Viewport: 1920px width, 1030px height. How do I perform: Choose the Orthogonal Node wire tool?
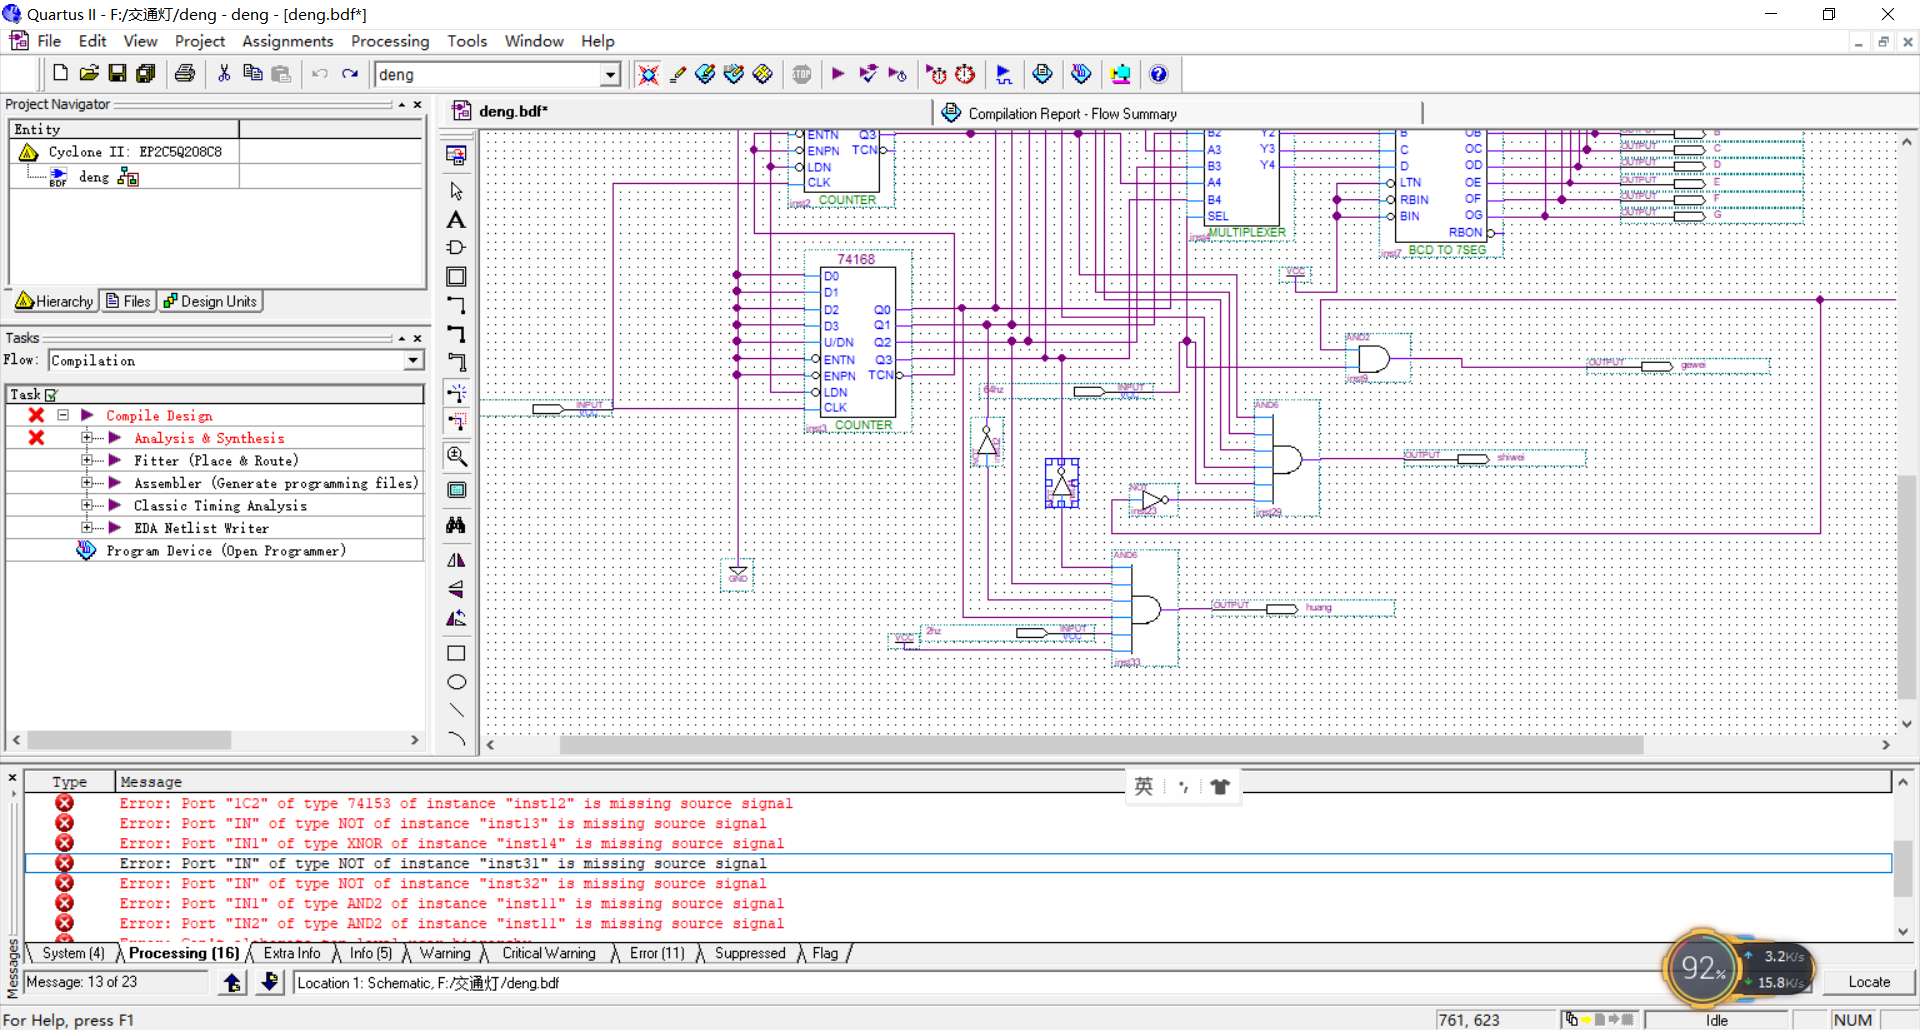point(456,305)
